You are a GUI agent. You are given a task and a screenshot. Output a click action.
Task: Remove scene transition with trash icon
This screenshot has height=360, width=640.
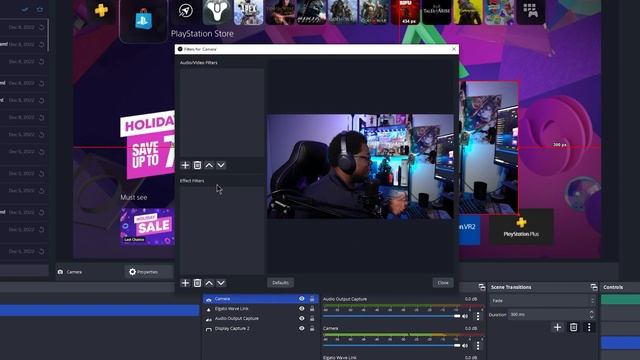(x=573, y=327)
